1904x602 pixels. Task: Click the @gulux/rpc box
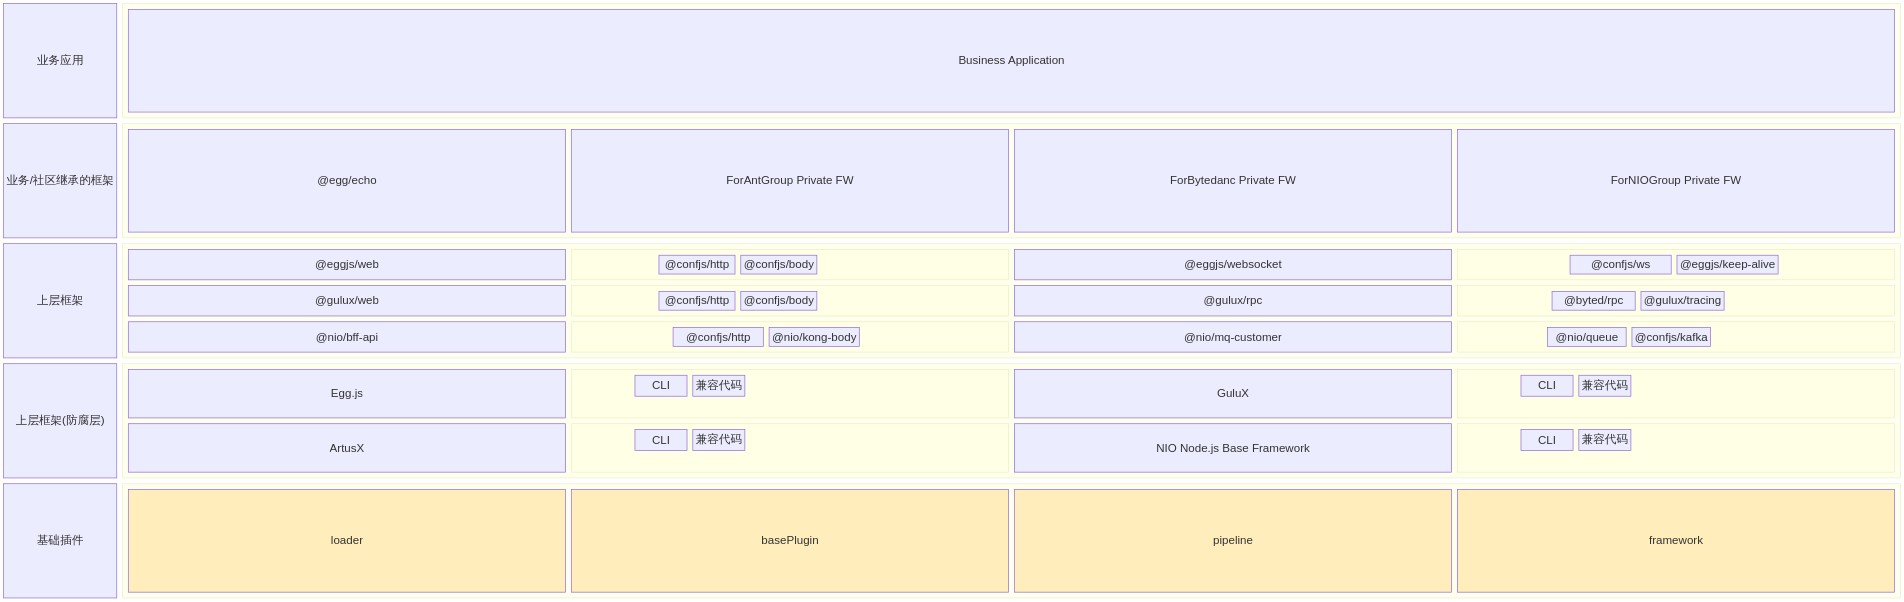coord(1233,301)
